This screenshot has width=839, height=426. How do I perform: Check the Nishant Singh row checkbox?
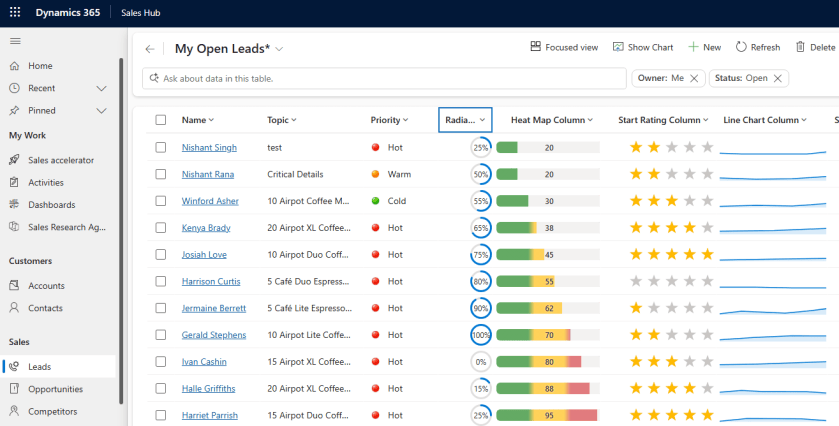tap(161, 147)
